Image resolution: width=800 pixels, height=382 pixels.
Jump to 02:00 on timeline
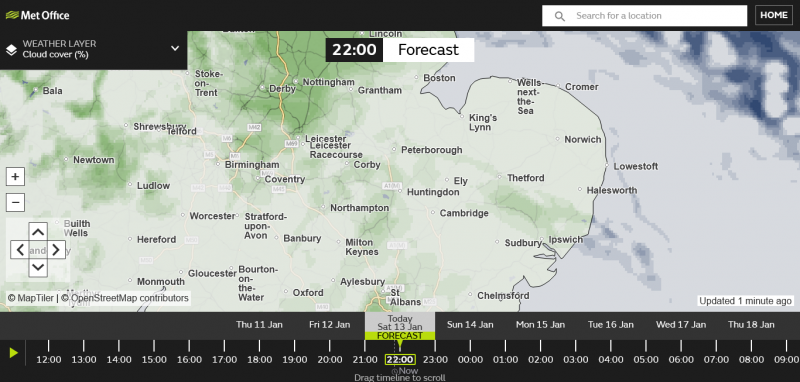click(540, 360)
